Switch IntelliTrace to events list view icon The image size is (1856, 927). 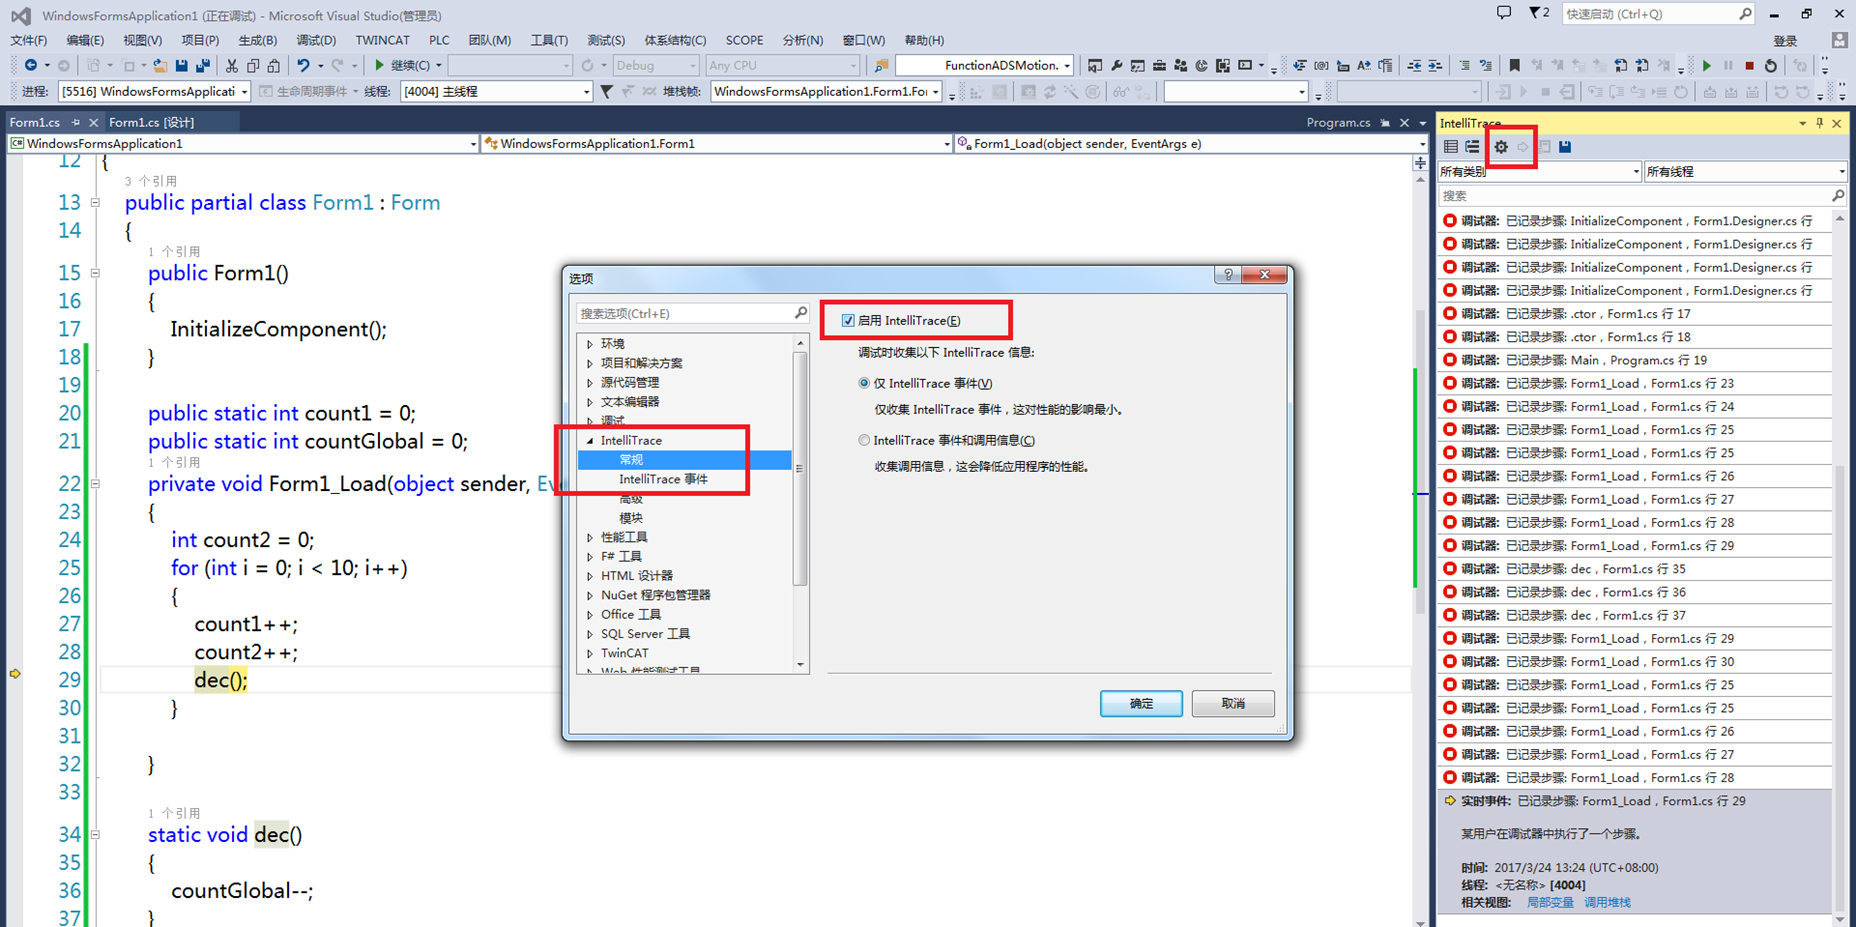coord(1451,147)
